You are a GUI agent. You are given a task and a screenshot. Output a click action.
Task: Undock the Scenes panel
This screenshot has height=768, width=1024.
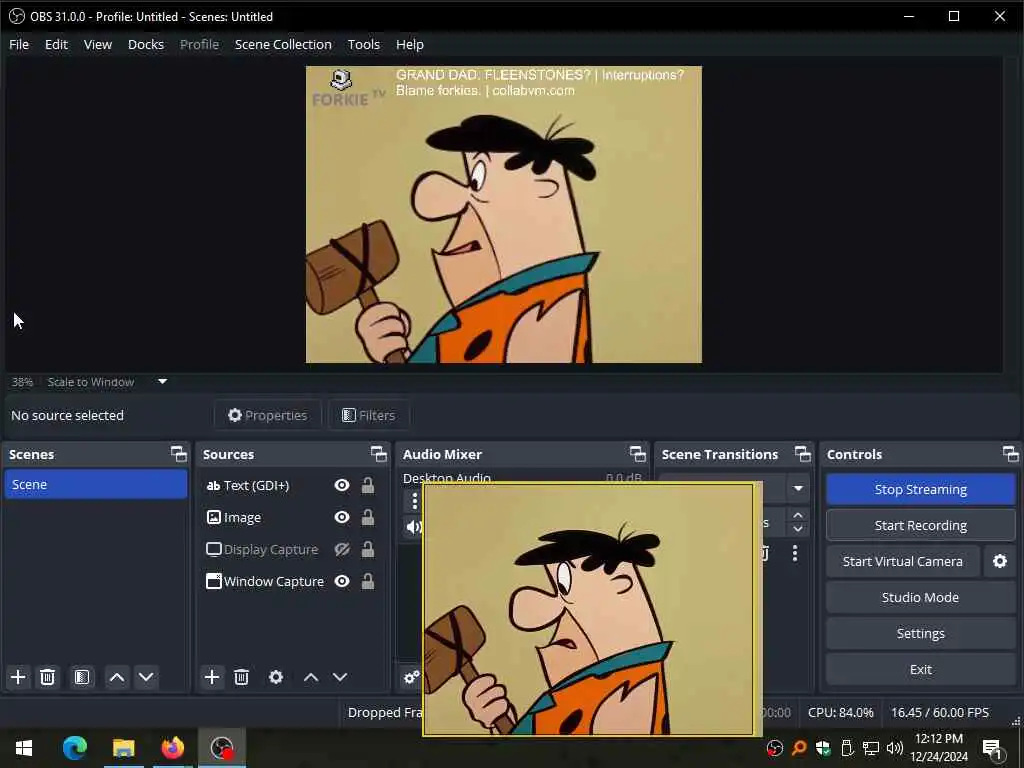[178, 454]
